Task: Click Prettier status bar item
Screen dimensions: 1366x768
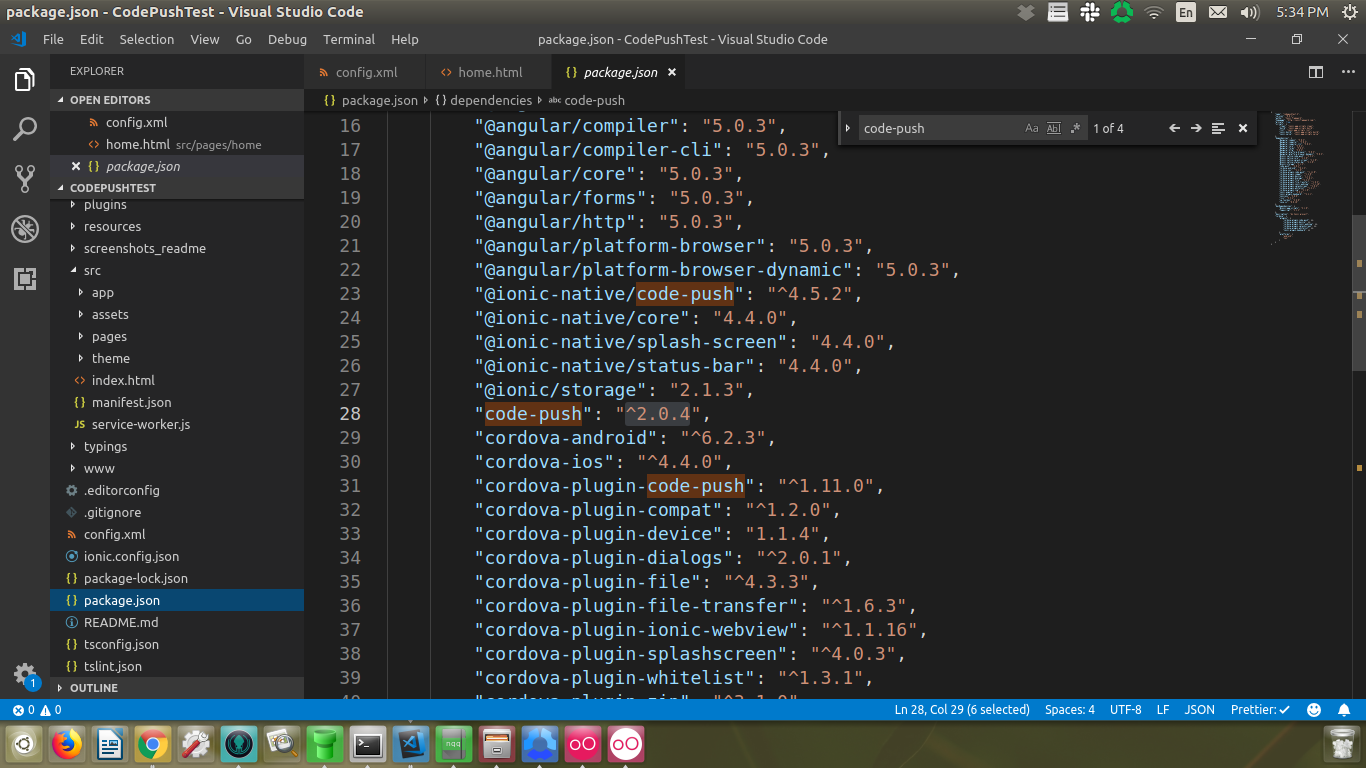Action: click(x=1260, y=710)
